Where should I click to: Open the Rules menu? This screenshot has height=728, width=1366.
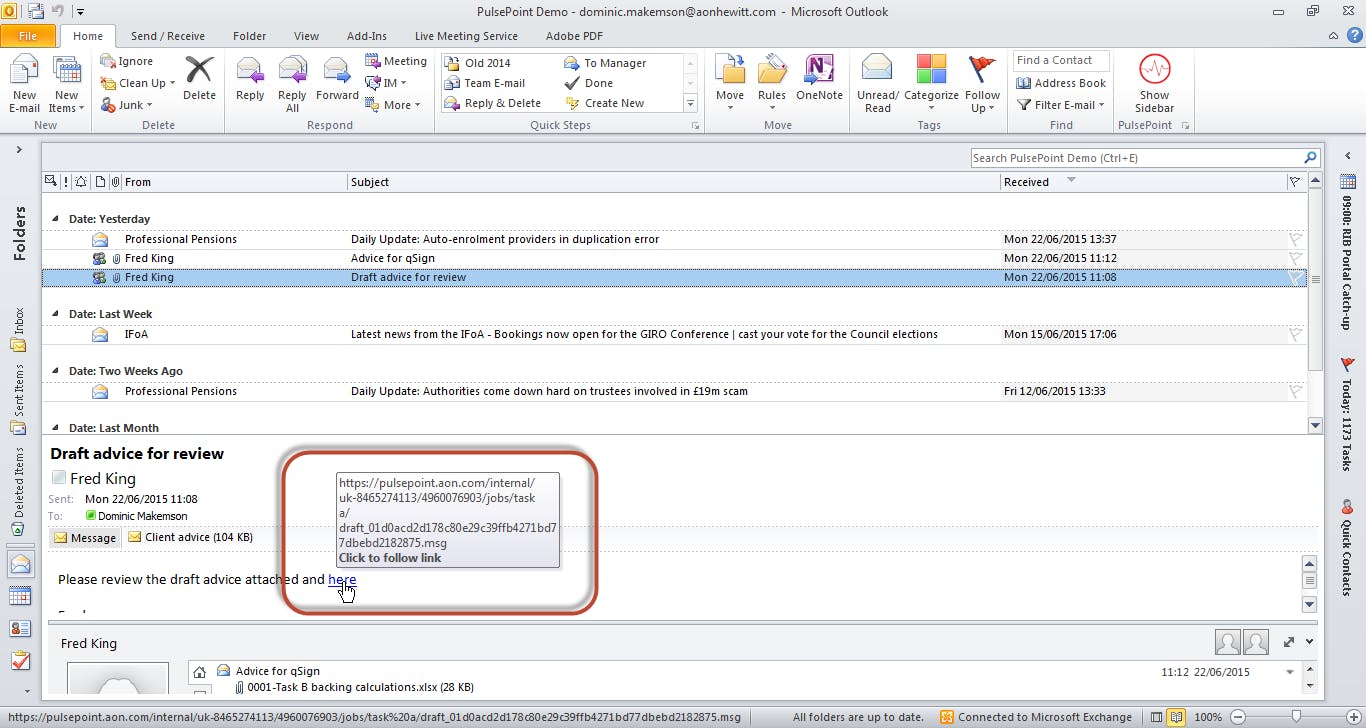pyautogui.click(x=772, y=85)
